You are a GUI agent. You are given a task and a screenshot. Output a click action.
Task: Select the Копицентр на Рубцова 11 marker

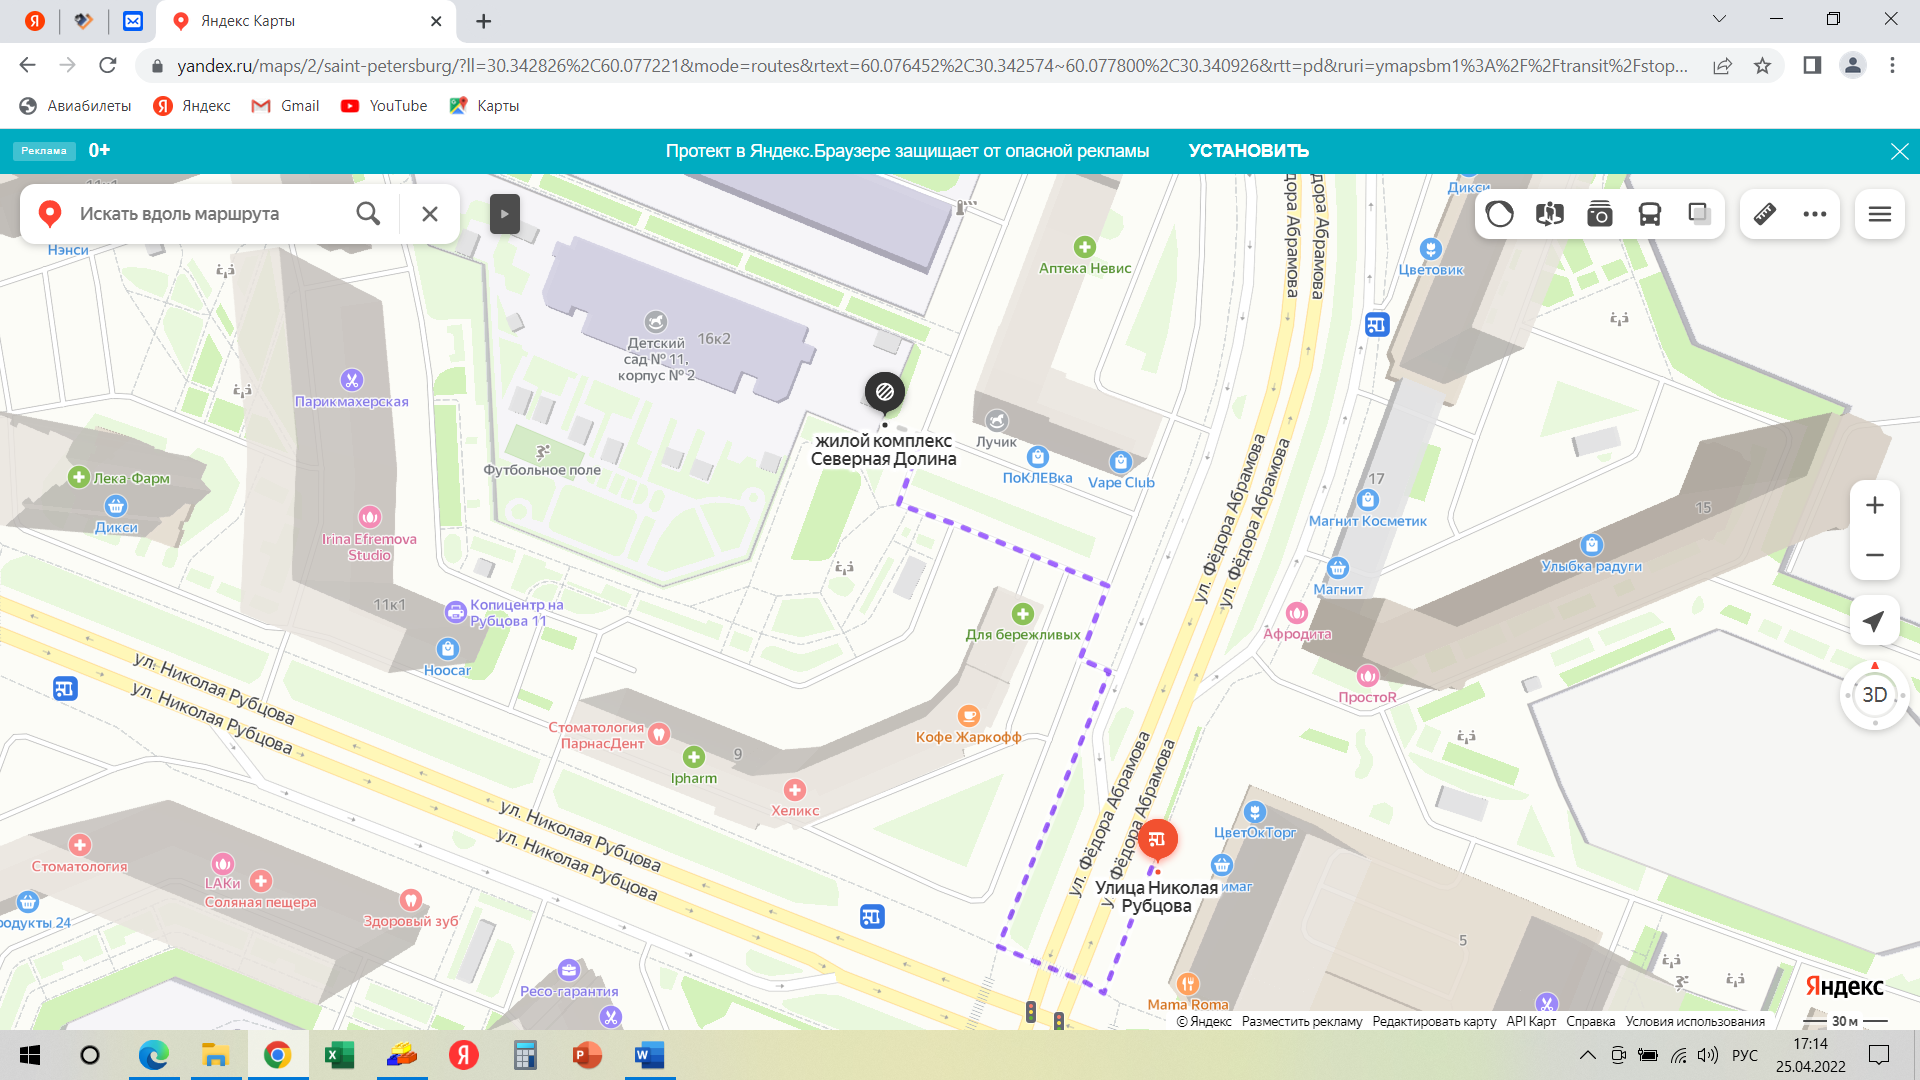tap(455, 611)
